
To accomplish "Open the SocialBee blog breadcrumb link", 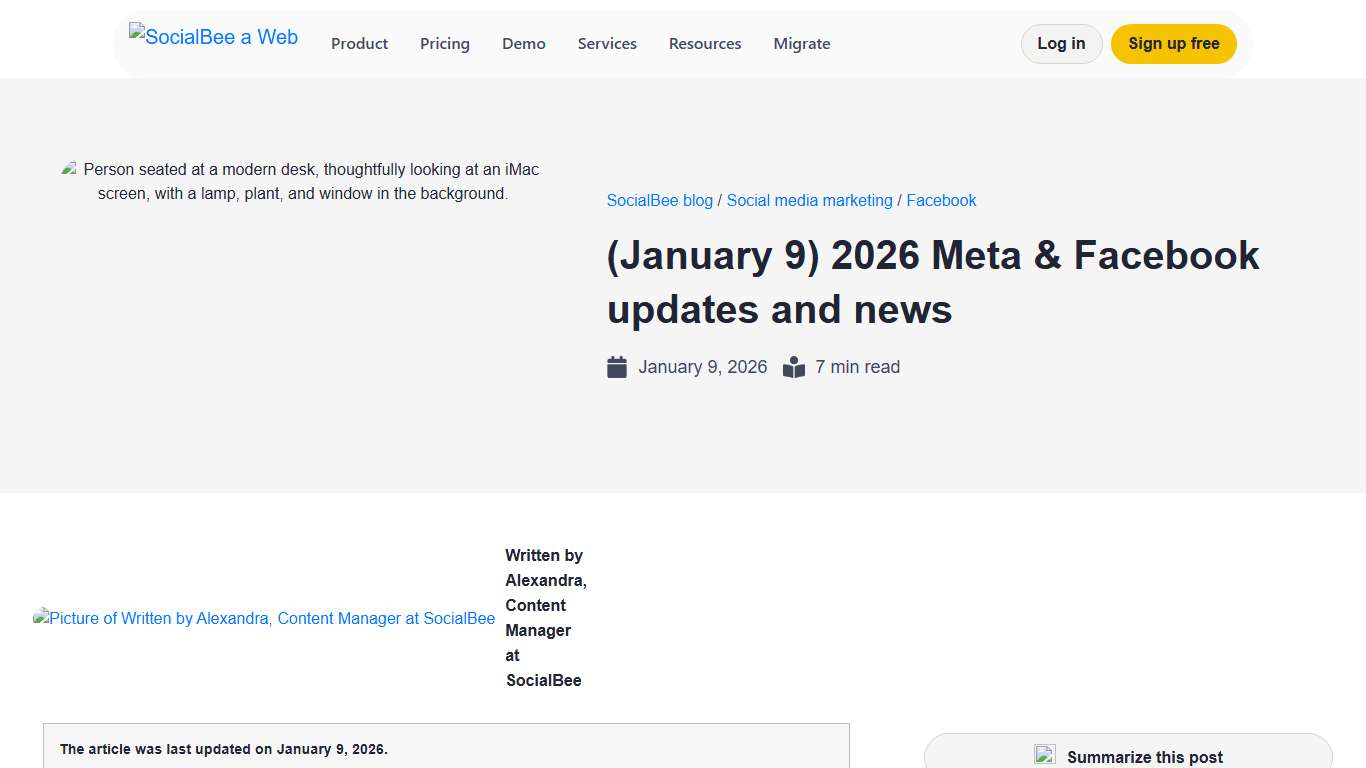I will tap(659, 200).
